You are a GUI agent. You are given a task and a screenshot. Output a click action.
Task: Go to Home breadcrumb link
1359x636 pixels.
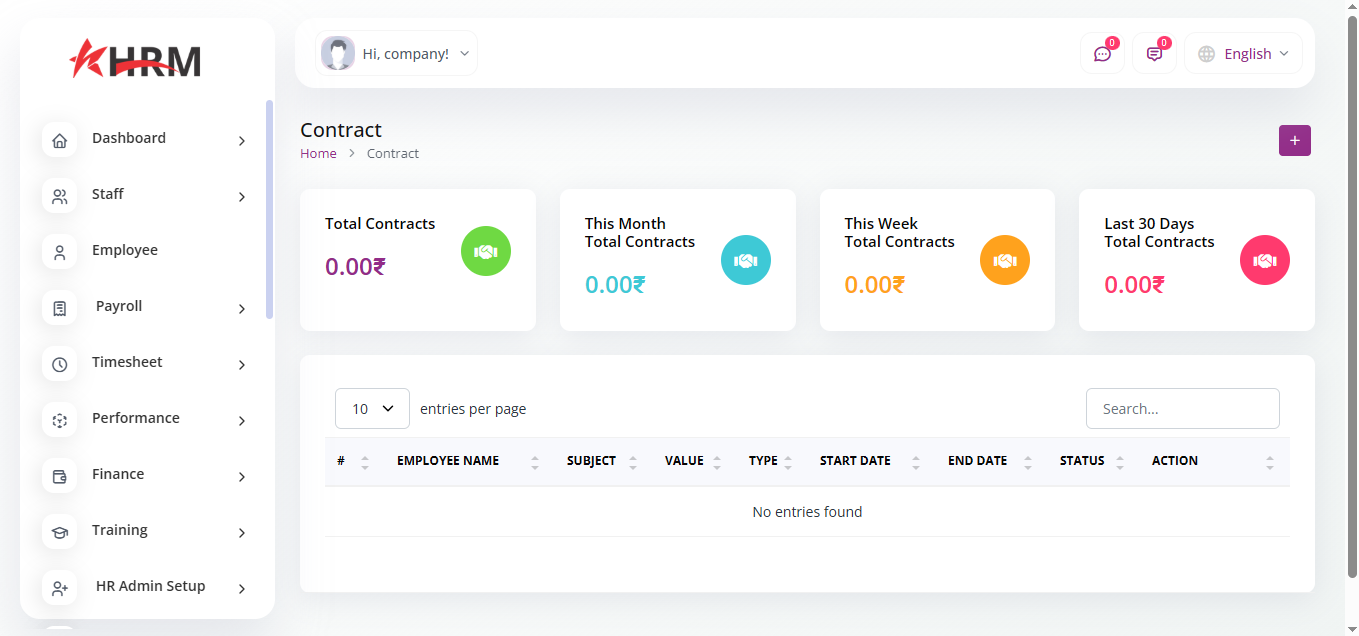click(x=318, y=154)
